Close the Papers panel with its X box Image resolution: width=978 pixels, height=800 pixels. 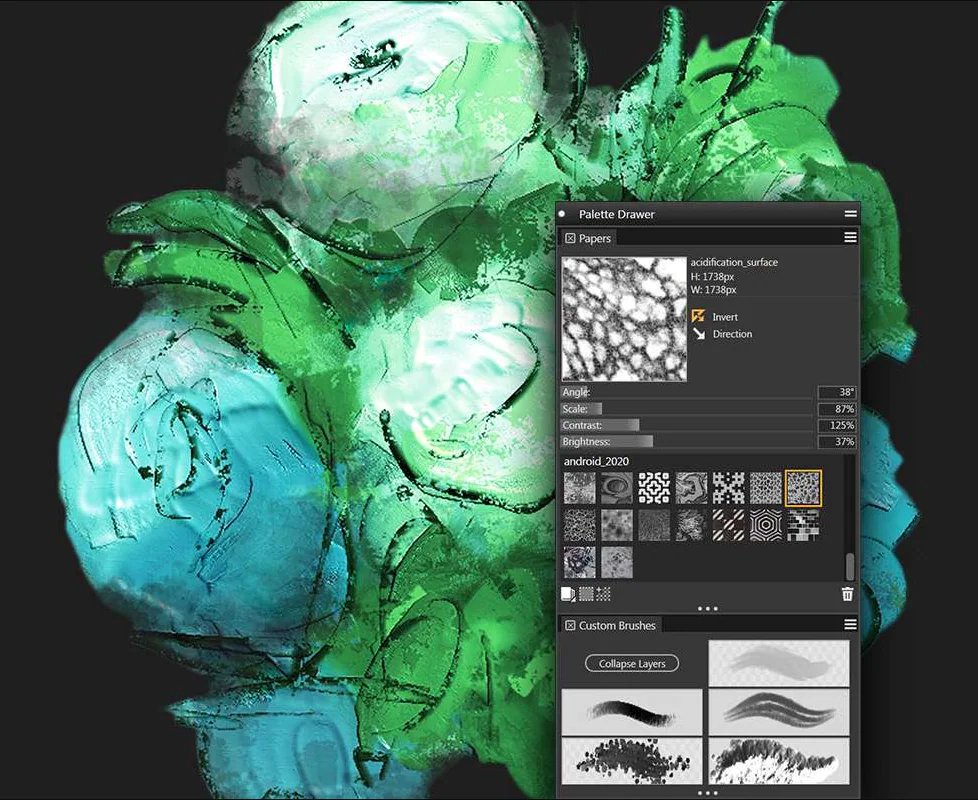pos(570,238)
